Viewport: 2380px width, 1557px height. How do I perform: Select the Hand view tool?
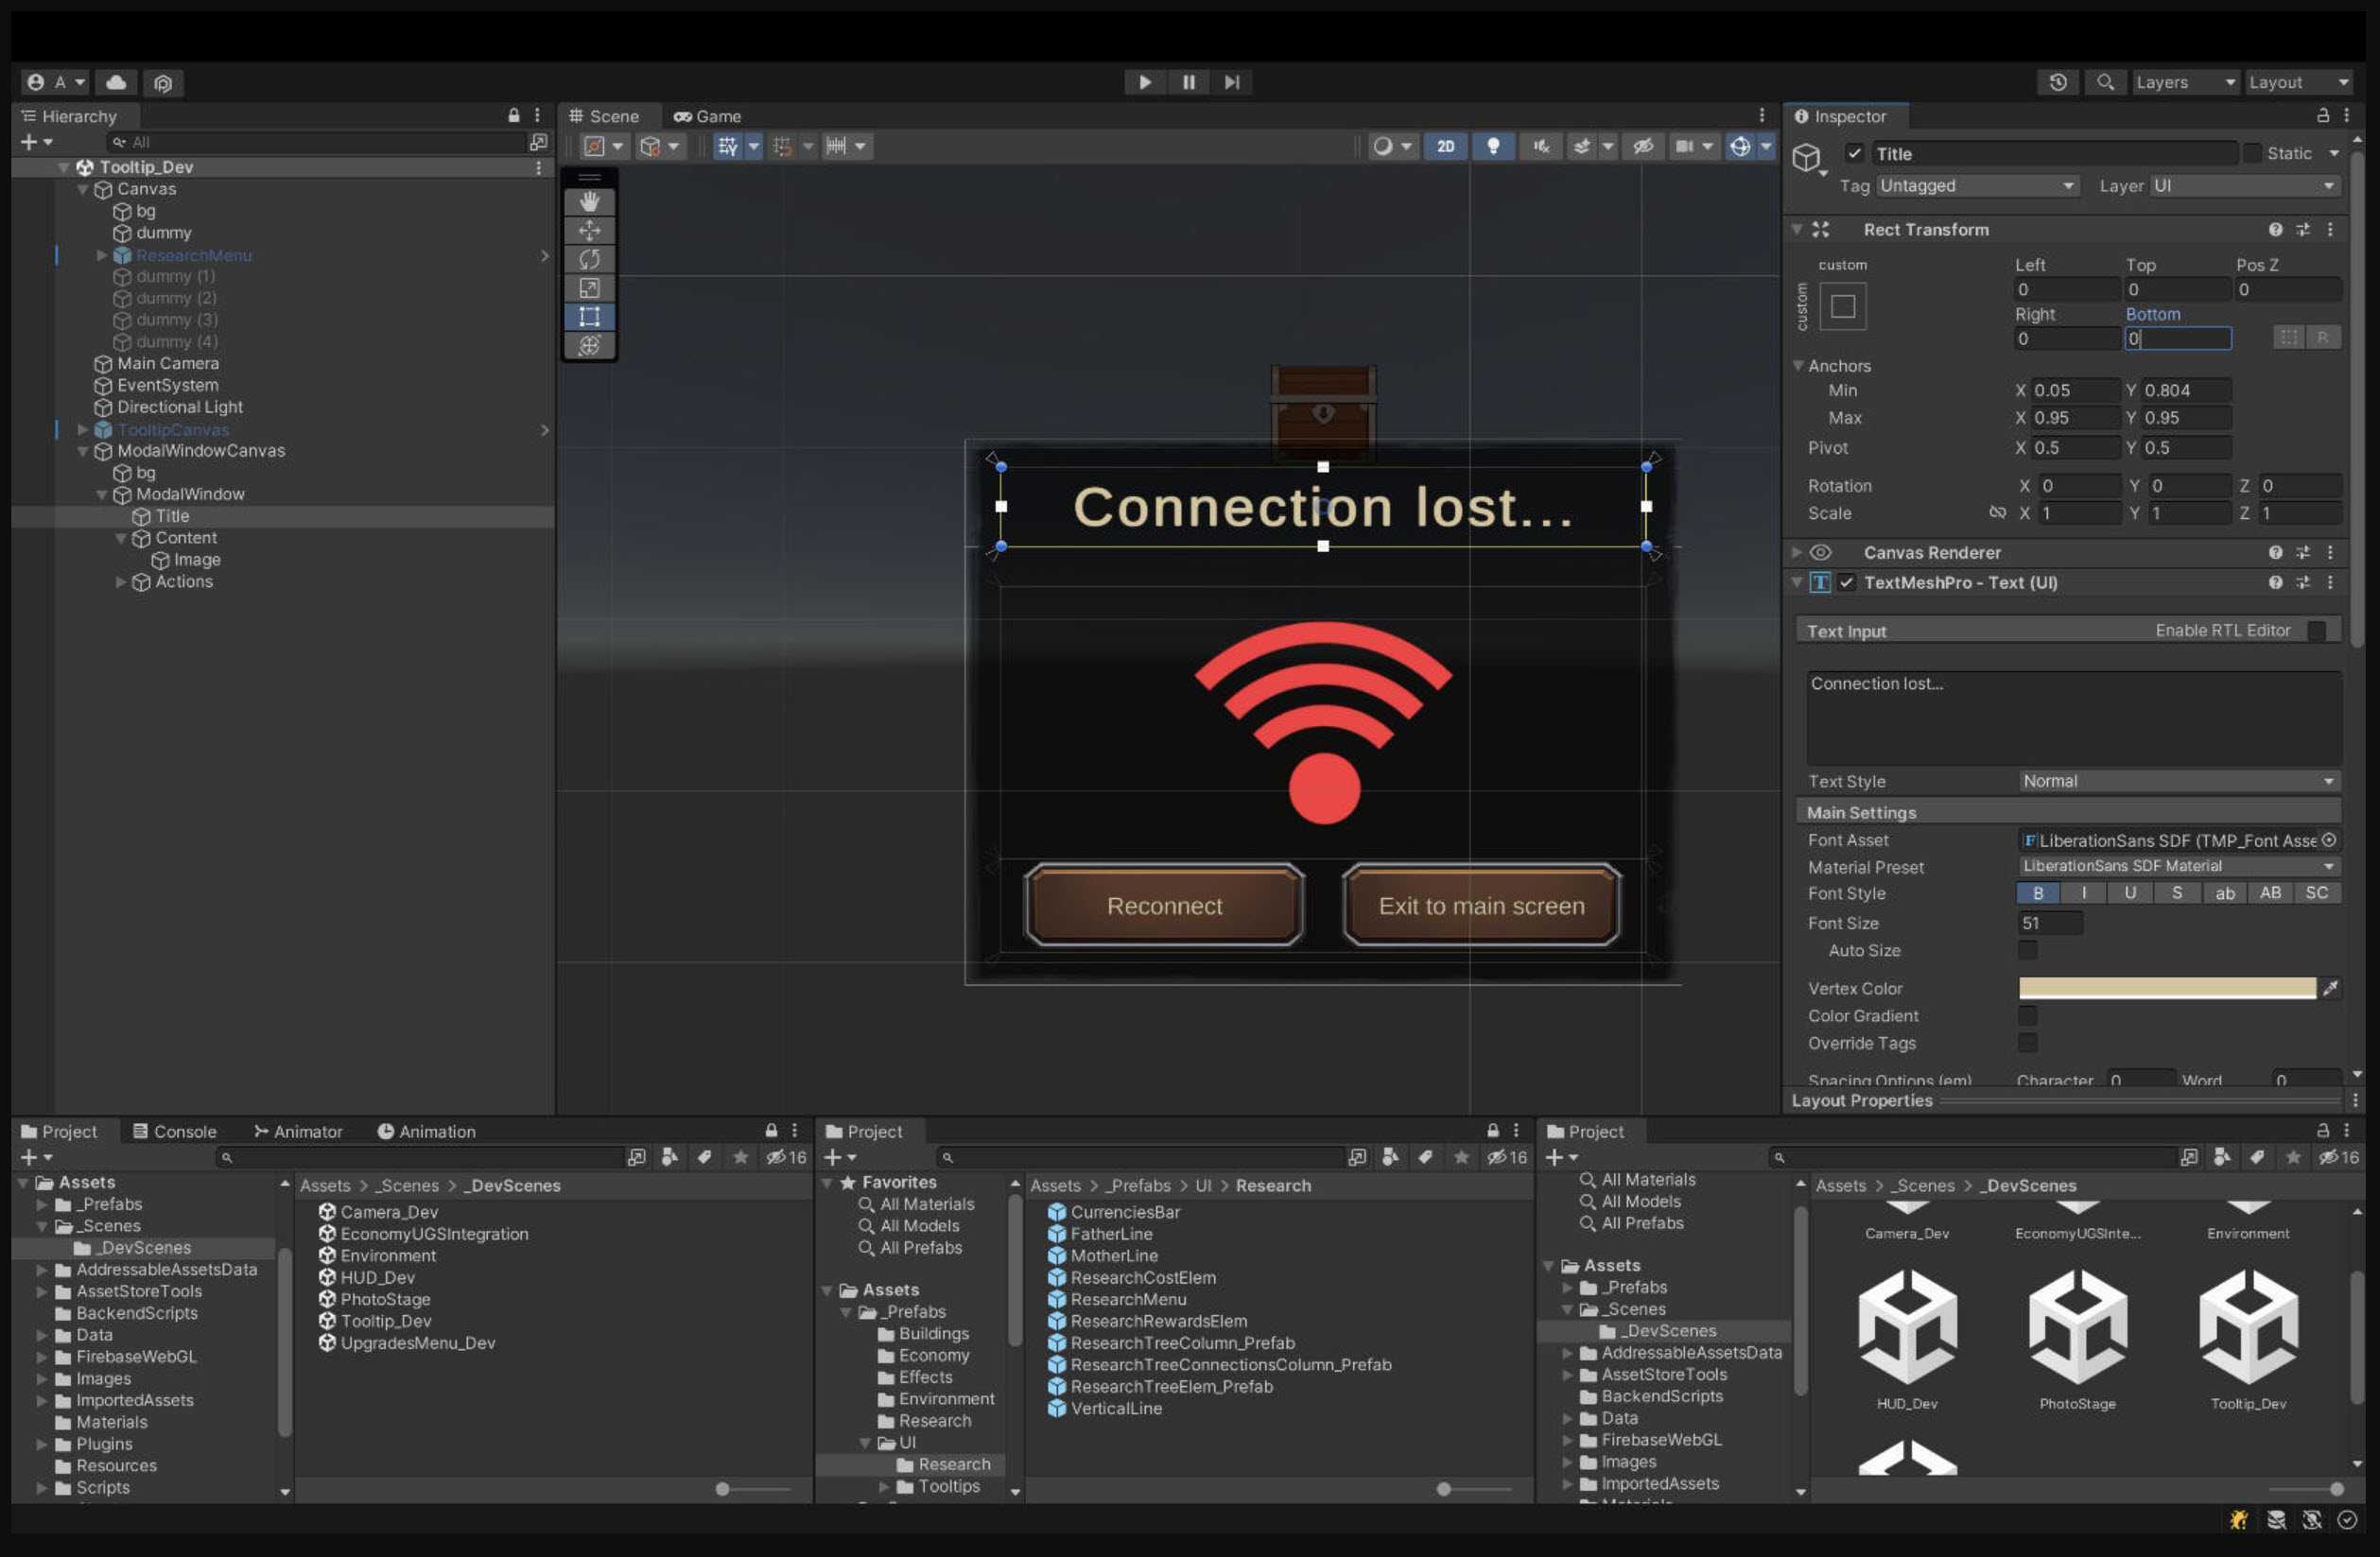click(x=589, y=202)
